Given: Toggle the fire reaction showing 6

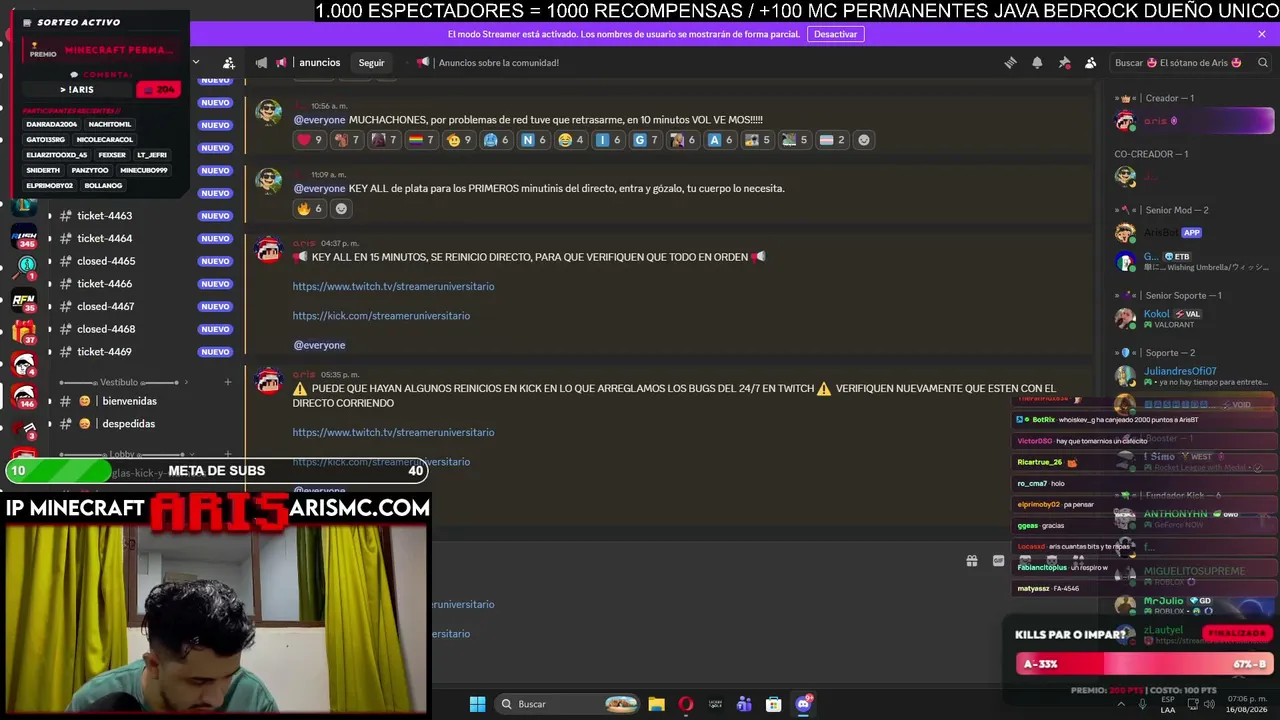Looking at the screenshot, I should click(310, 209).
